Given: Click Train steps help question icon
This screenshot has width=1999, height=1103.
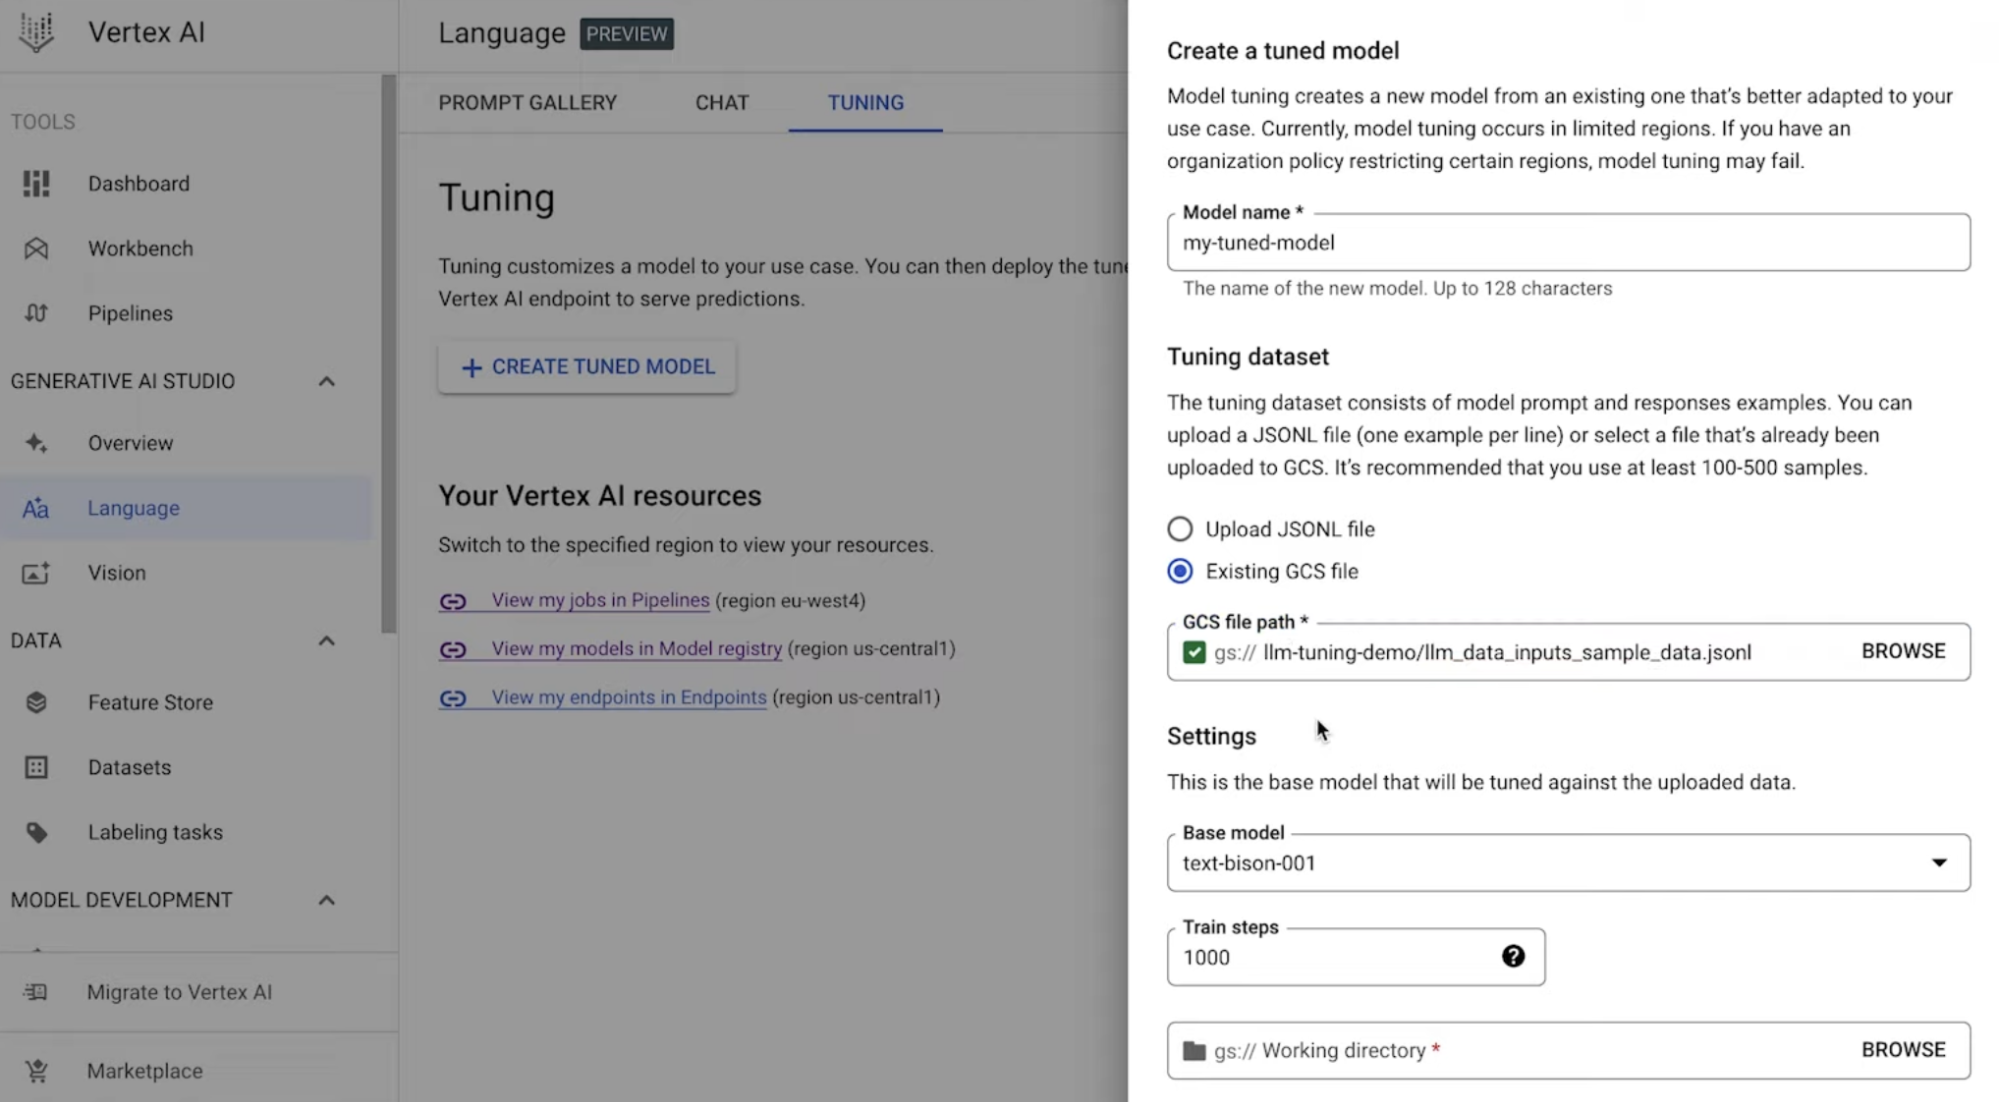Looking at the screenshot, I should 1513,957.
